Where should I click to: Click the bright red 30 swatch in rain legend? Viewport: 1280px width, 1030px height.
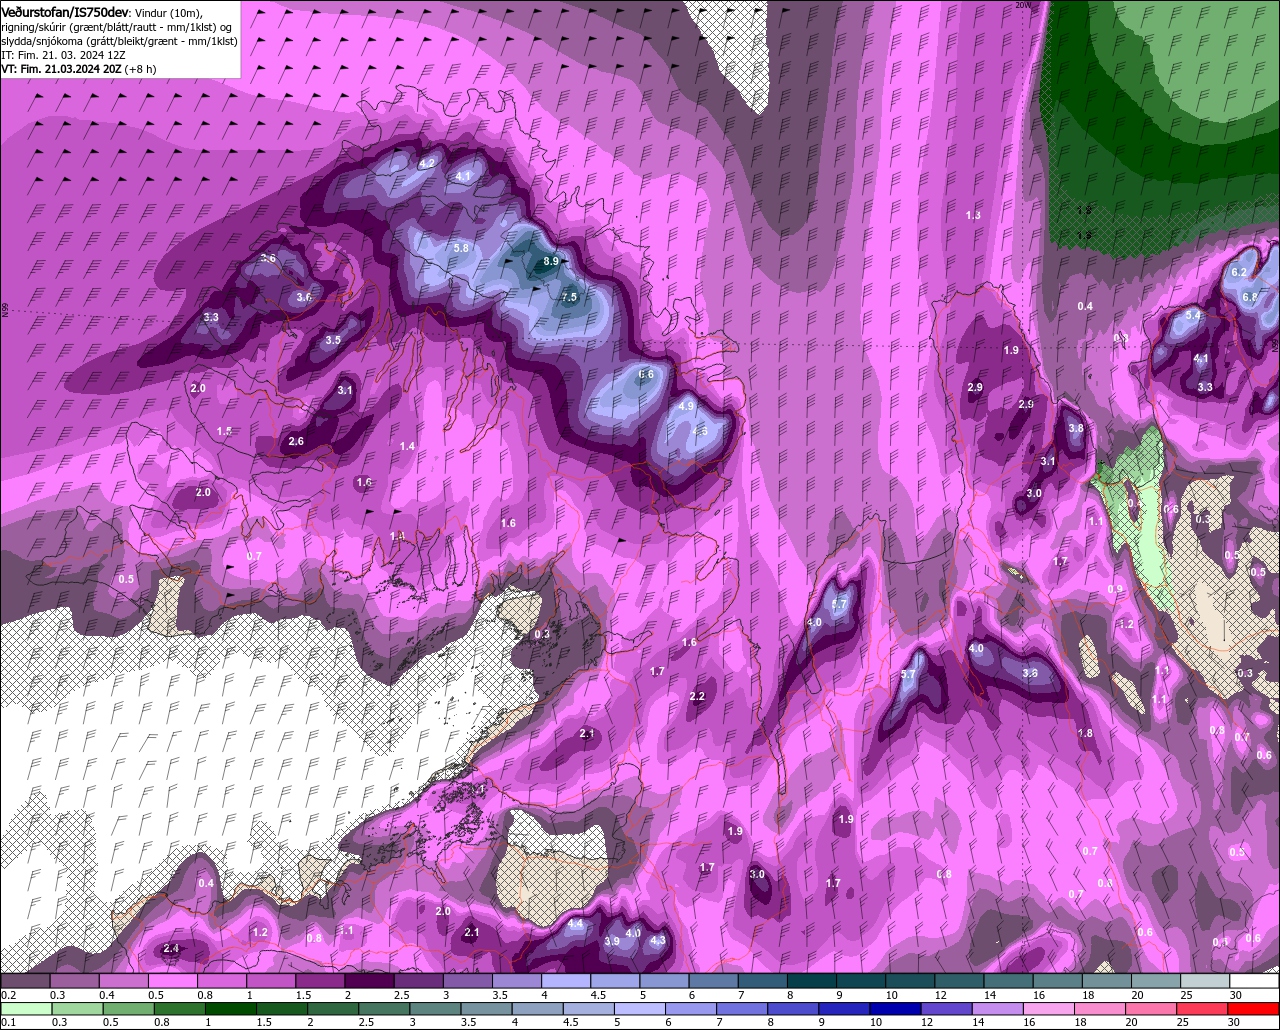pos(1254,1009)
